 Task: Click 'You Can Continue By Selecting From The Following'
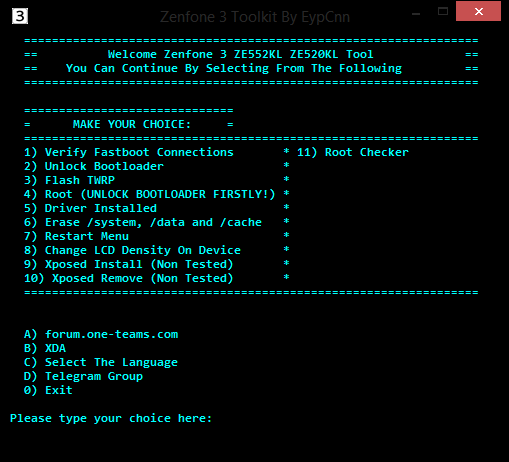(234, 69)
